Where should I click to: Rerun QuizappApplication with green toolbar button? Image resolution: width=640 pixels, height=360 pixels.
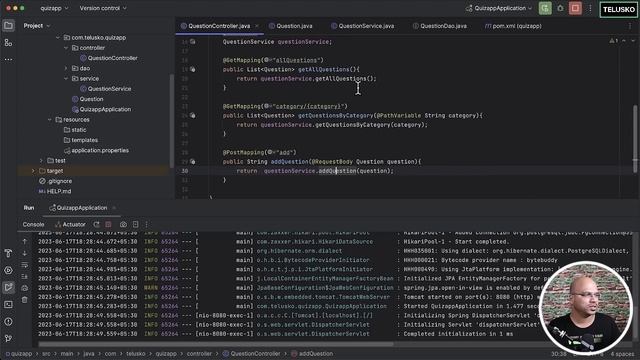545,8
